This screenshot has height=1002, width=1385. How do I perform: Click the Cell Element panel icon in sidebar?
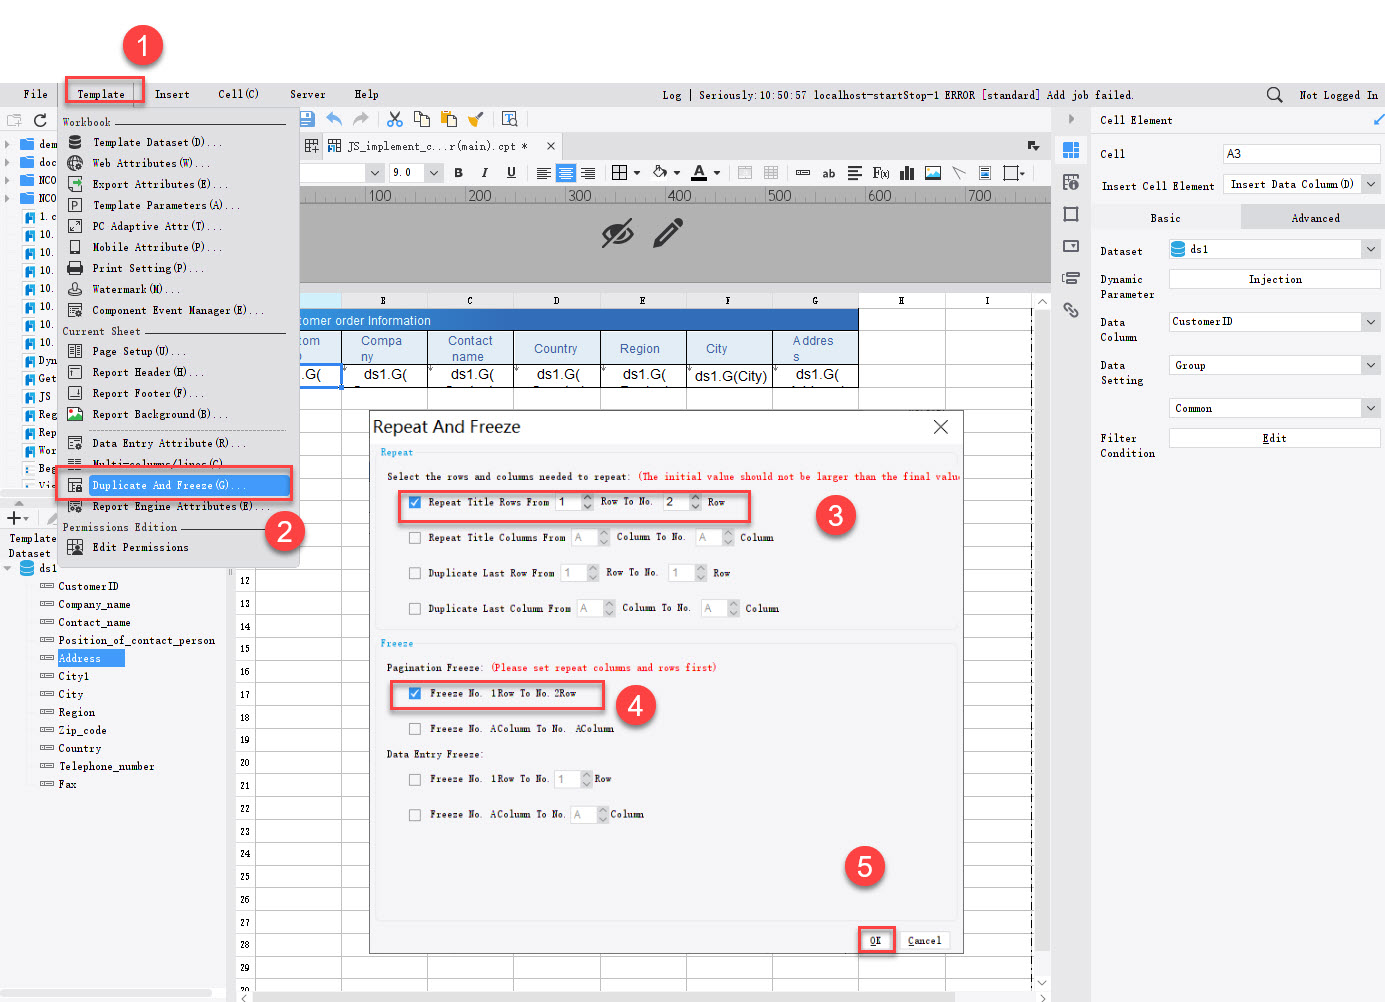pos(1071,149)
